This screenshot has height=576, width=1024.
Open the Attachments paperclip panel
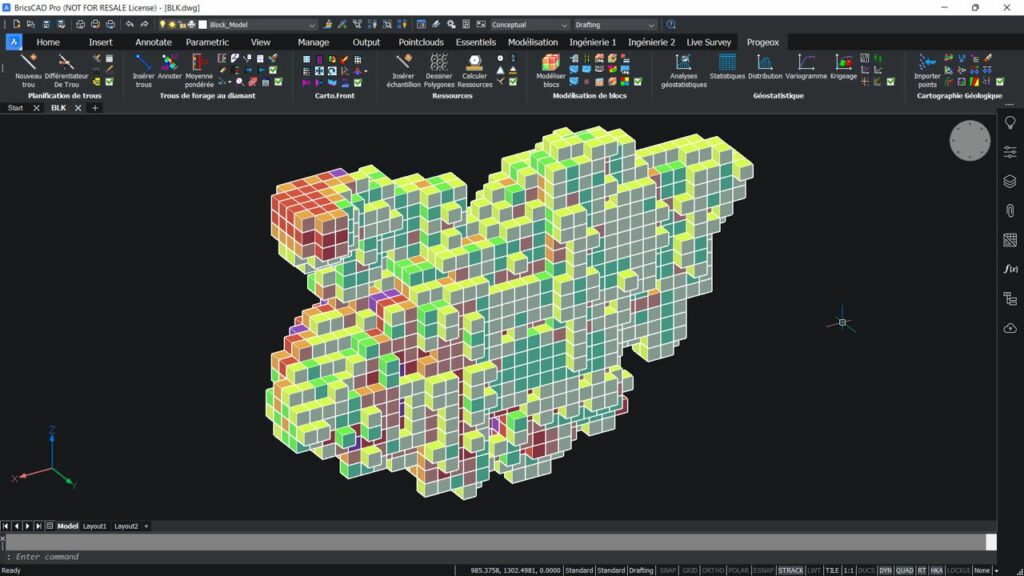[x=1010, y=210]
